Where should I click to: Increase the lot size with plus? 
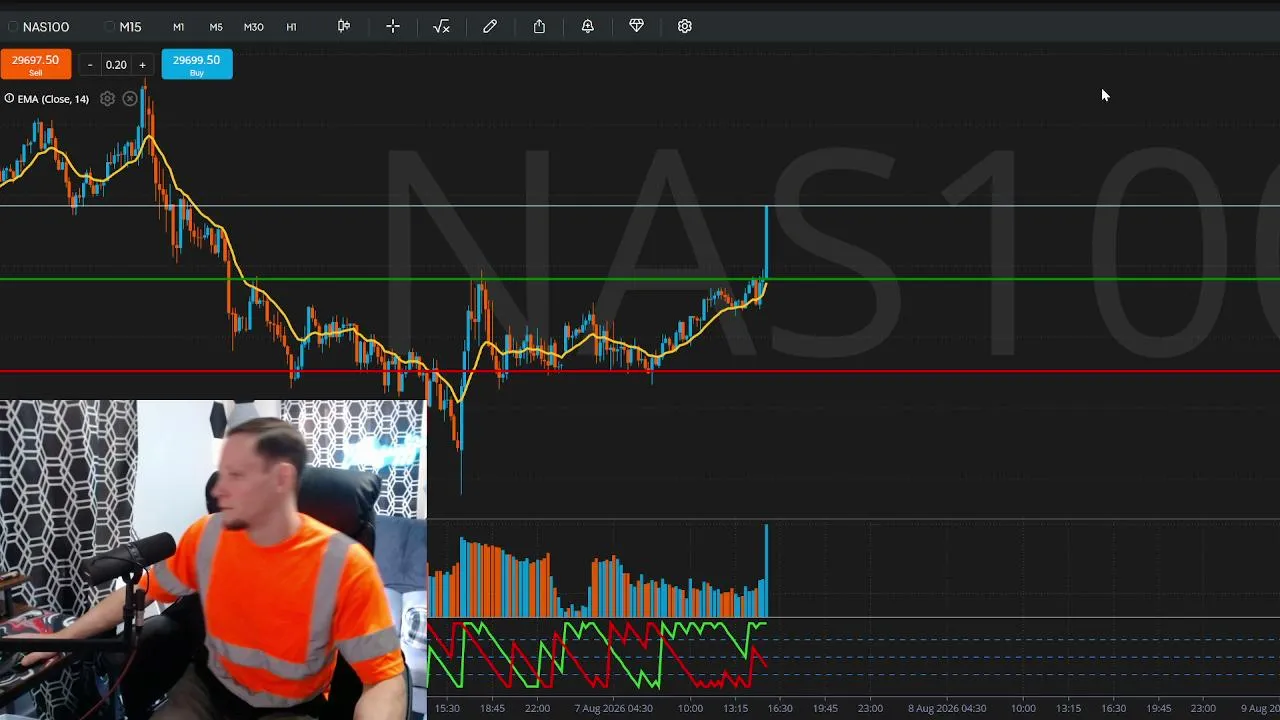(142, 65)
